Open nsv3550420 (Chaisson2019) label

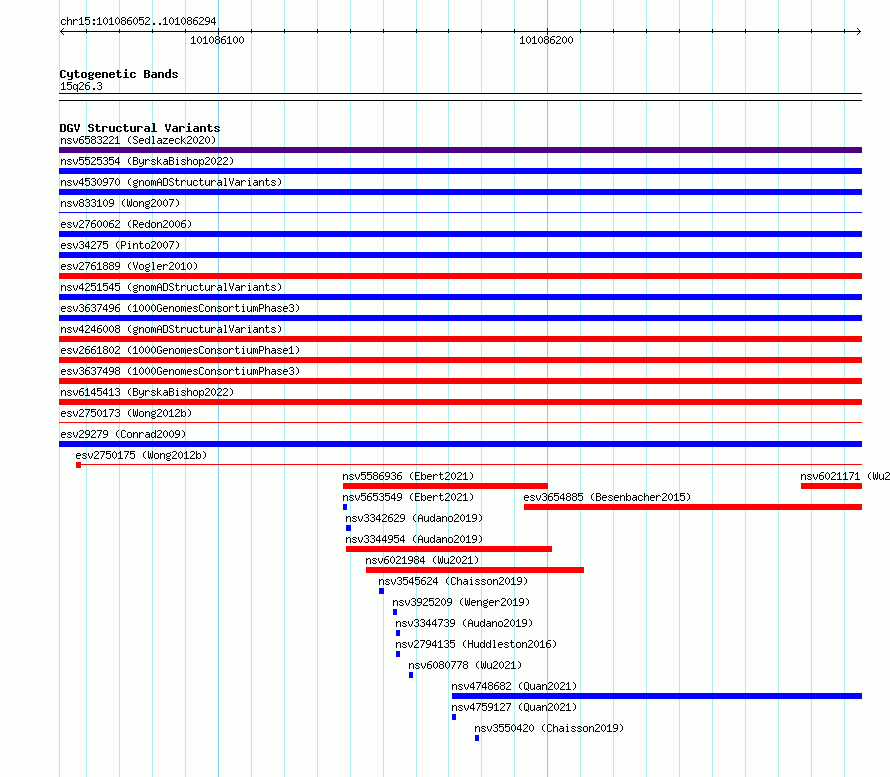[x=549, y=728]
